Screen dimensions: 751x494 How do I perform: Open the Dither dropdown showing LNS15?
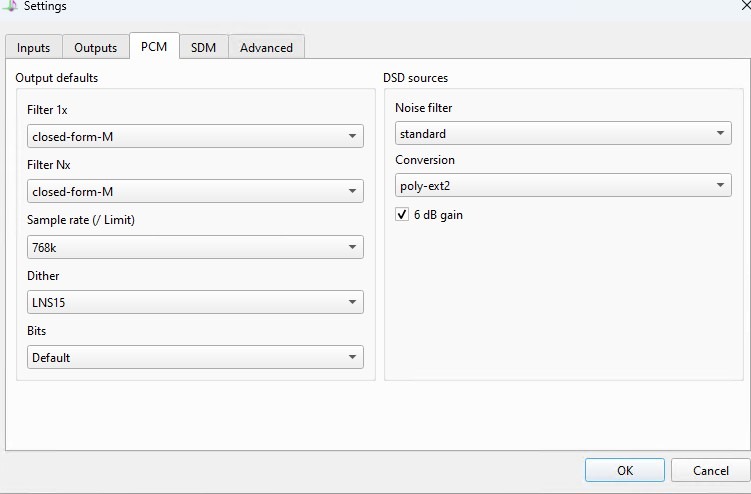click(x=195, y=302)
